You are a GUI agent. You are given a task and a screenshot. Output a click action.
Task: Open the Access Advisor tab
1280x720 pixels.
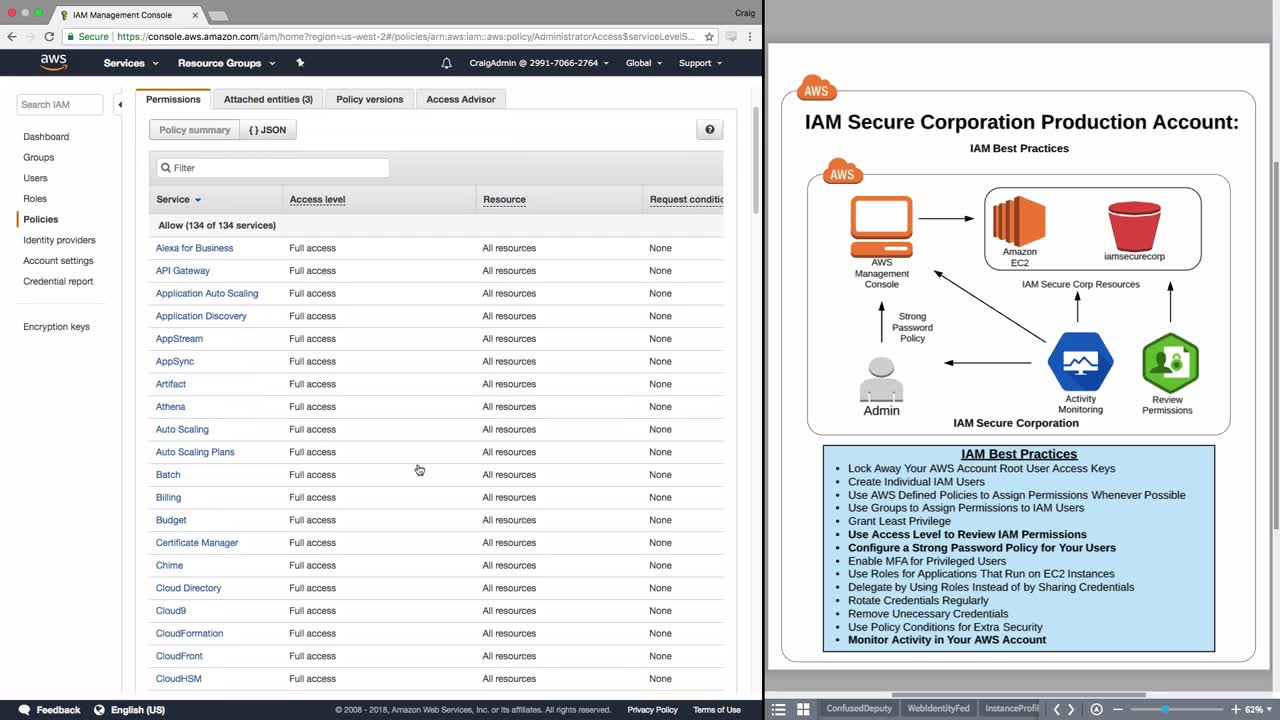[x=461, y=99]
